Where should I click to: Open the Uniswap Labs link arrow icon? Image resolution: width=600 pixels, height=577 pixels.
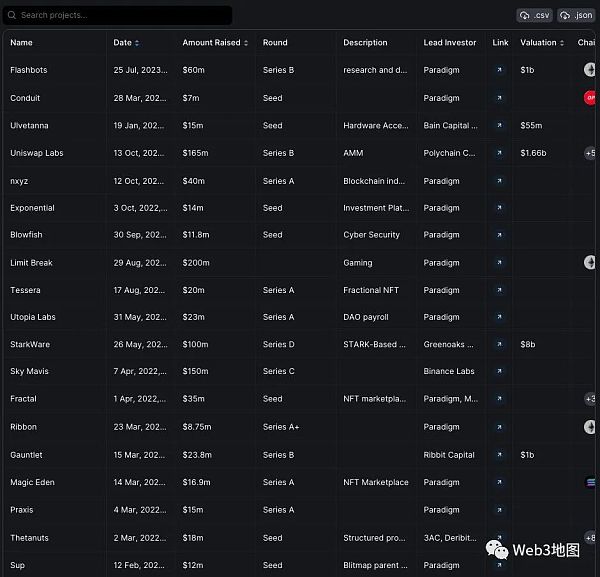pyautogui.click(x=500, y=153)
